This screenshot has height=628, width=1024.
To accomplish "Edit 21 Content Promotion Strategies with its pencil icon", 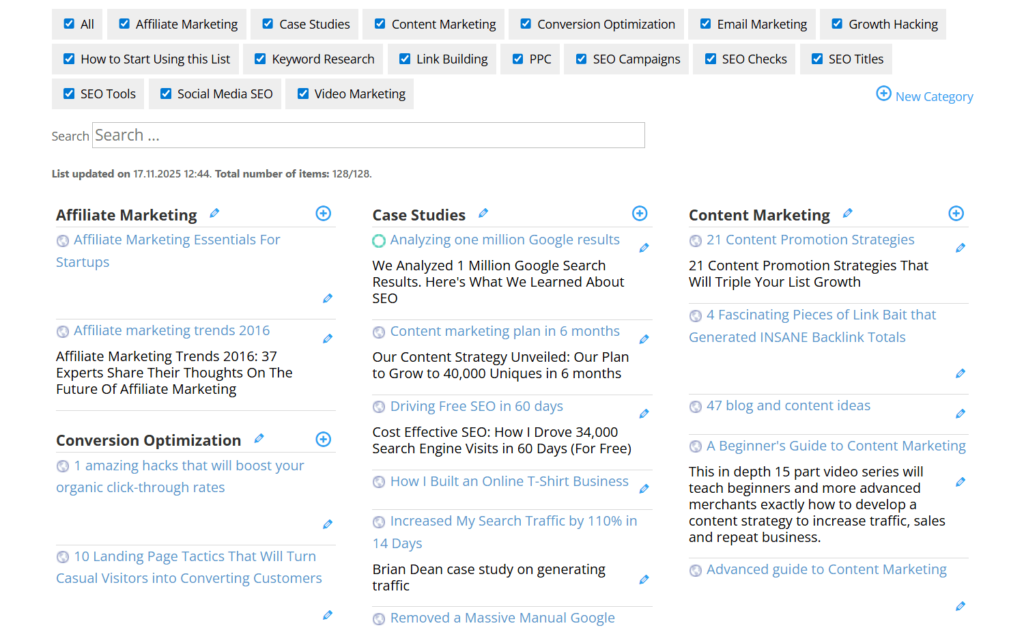I will pyautogui.click(x=961, y=247).
